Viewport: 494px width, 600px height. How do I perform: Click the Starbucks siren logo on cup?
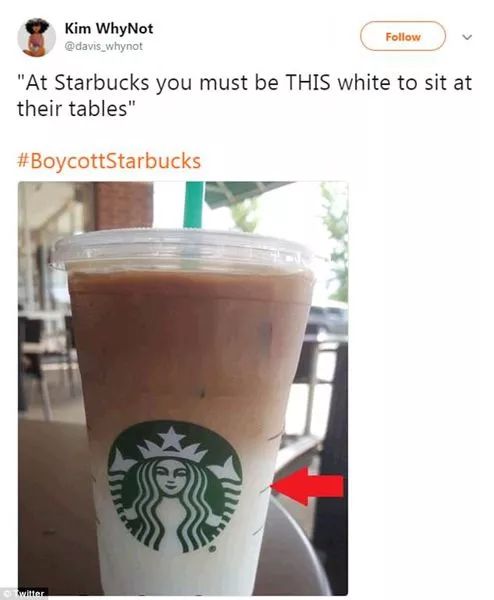pos(175,487)
